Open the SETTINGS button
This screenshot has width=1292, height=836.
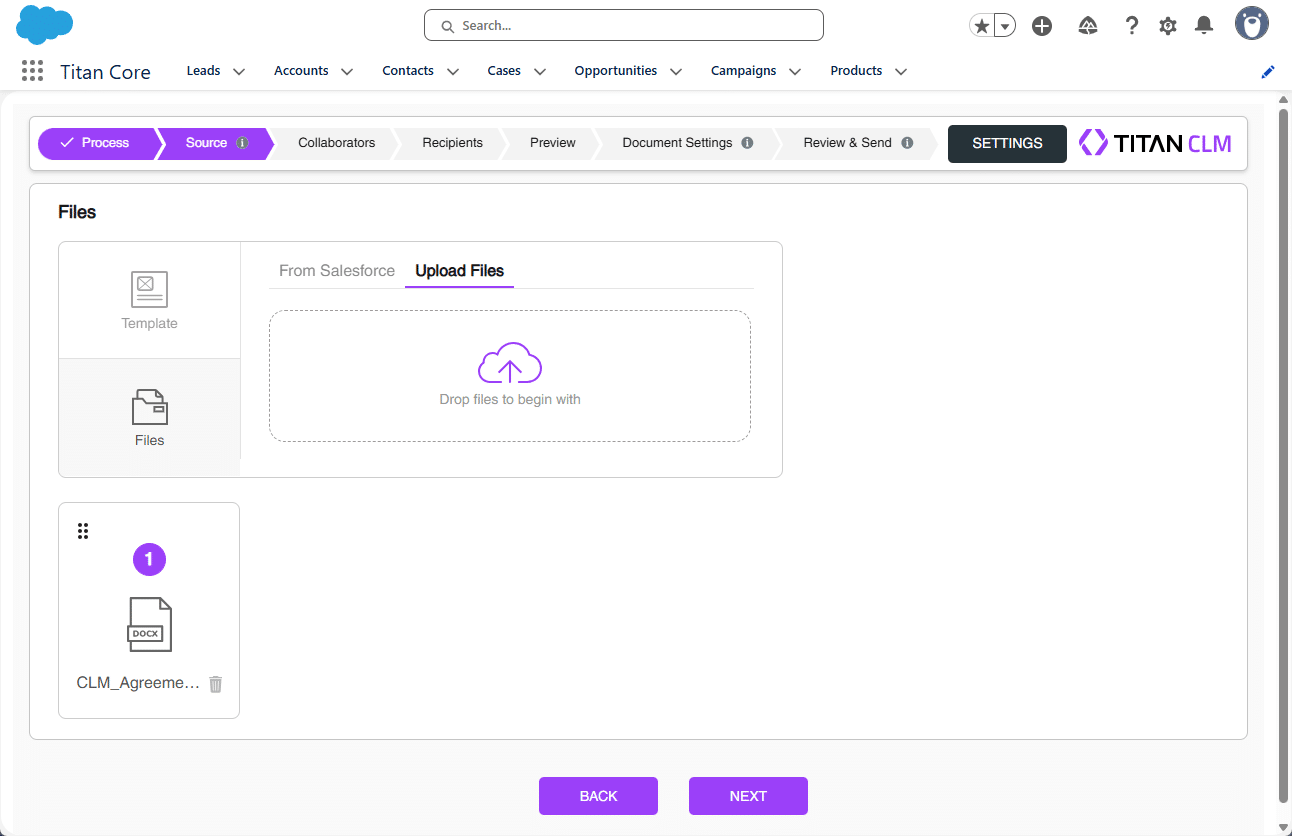tap(1007, 143)
